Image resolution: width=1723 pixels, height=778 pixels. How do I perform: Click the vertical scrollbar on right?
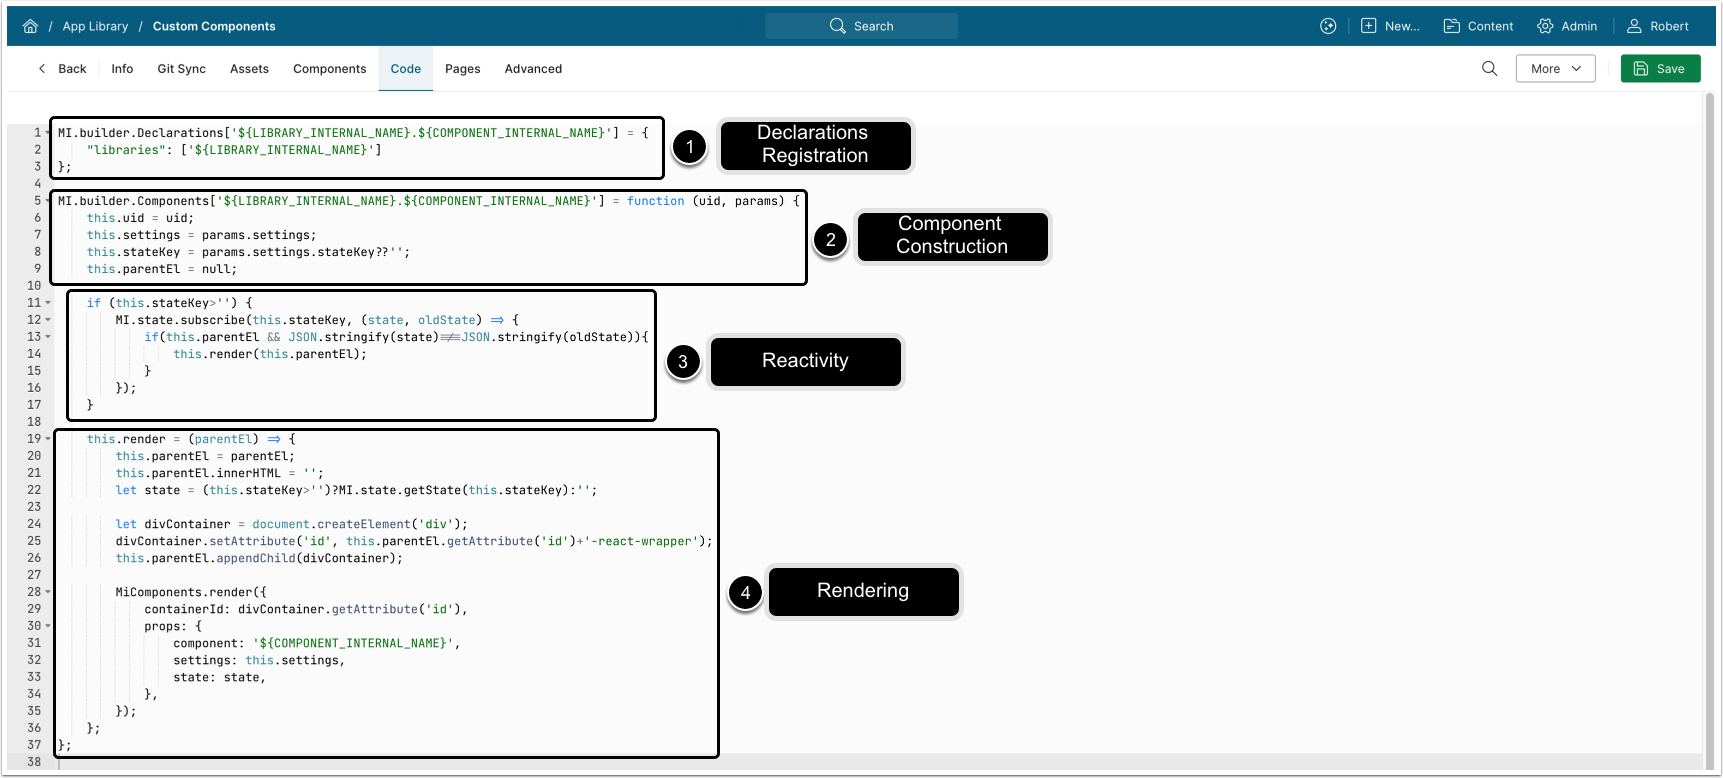click(1709, 400)
